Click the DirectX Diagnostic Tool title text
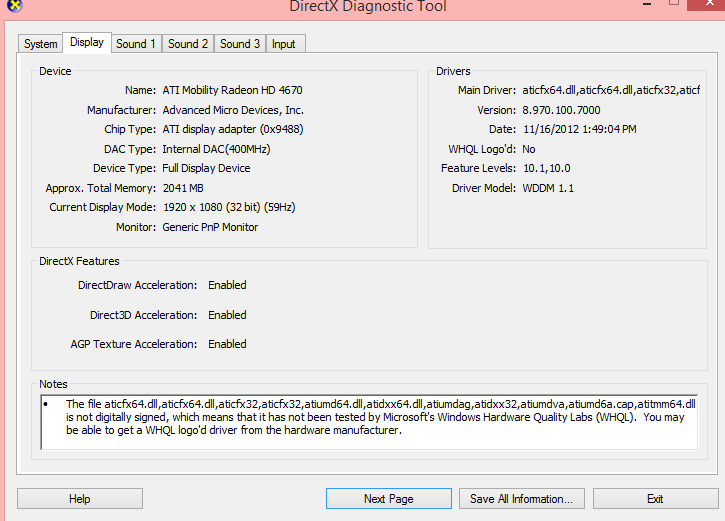 [367, 7]
